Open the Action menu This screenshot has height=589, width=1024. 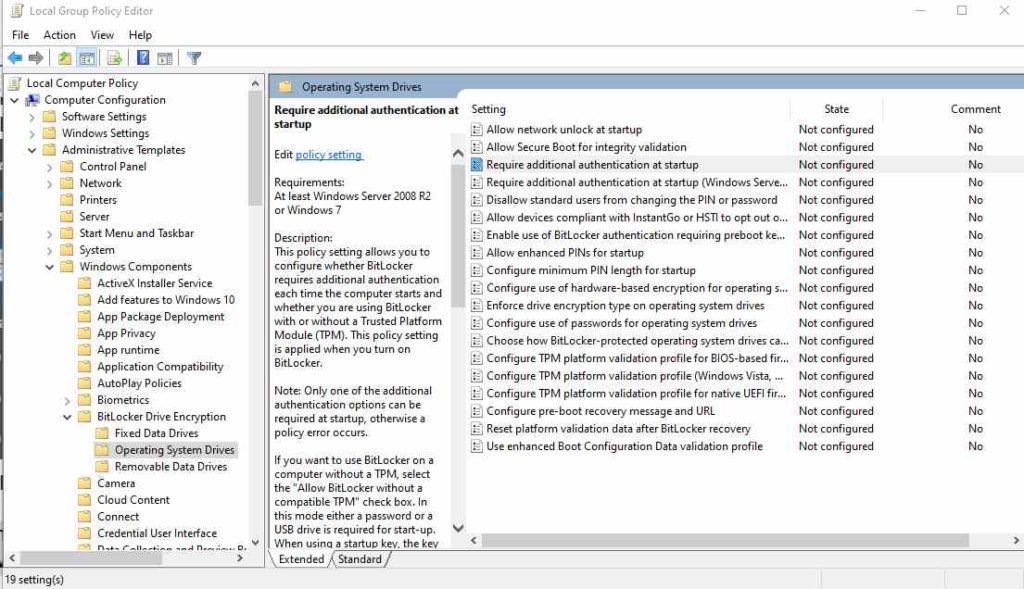pyautogui.click(x=59, y=35)
